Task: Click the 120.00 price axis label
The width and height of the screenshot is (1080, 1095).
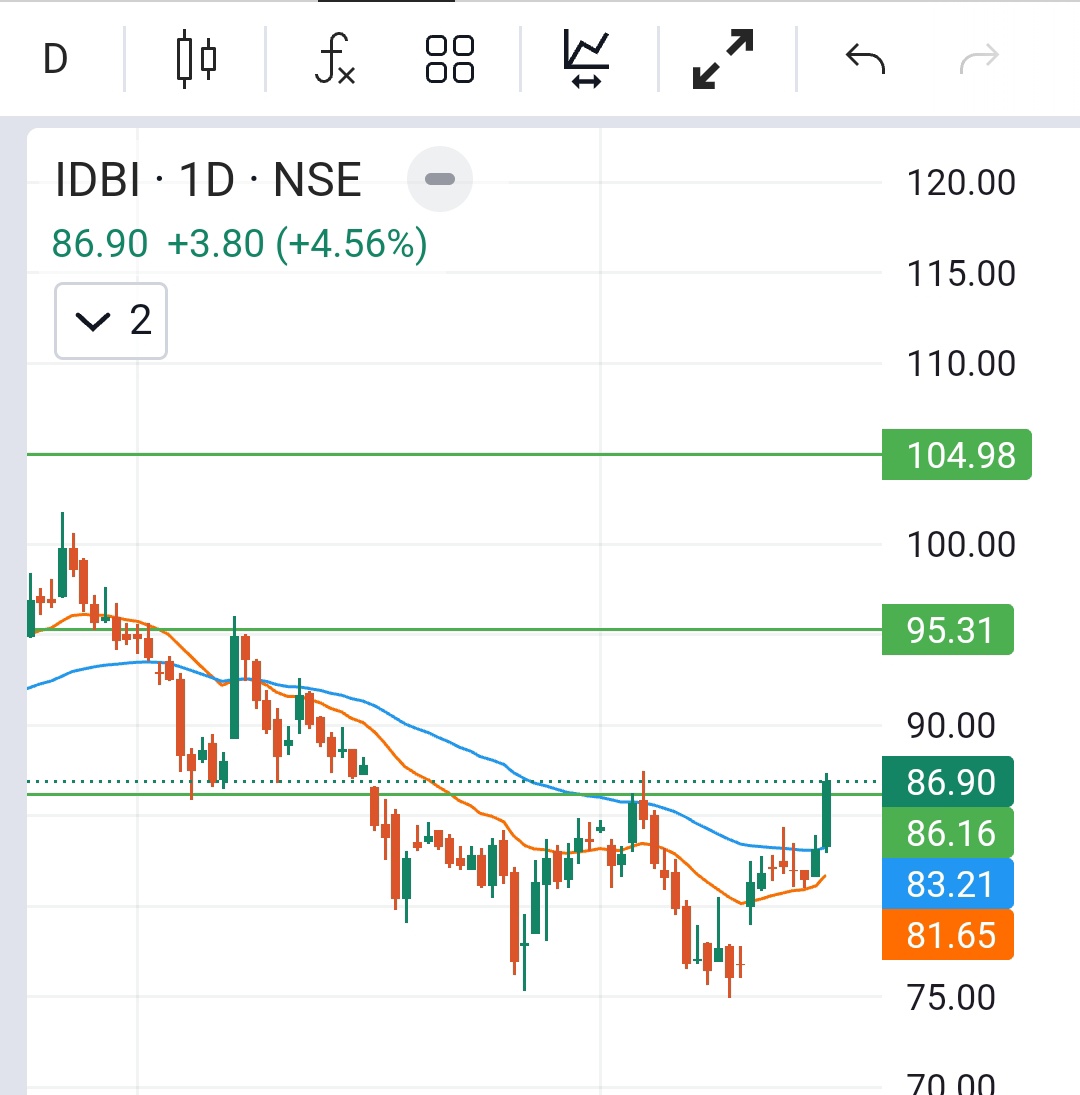Action: [x=961, y=183]
